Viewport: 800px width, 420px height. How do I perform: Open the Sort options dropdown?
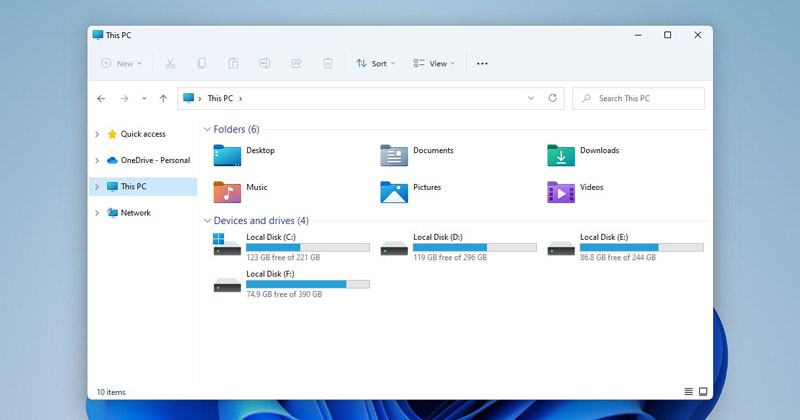376,63
